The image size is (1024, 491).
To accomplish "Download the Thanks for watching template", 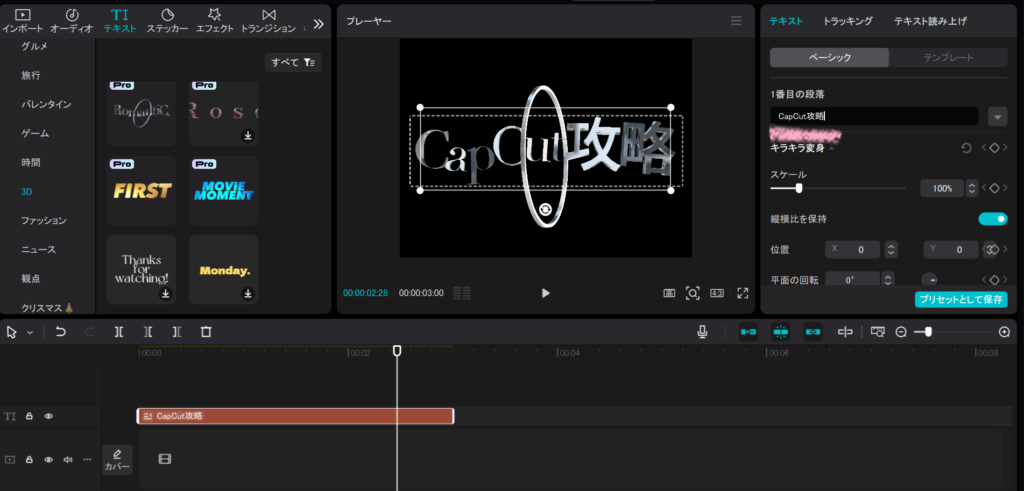I will 166,294.
